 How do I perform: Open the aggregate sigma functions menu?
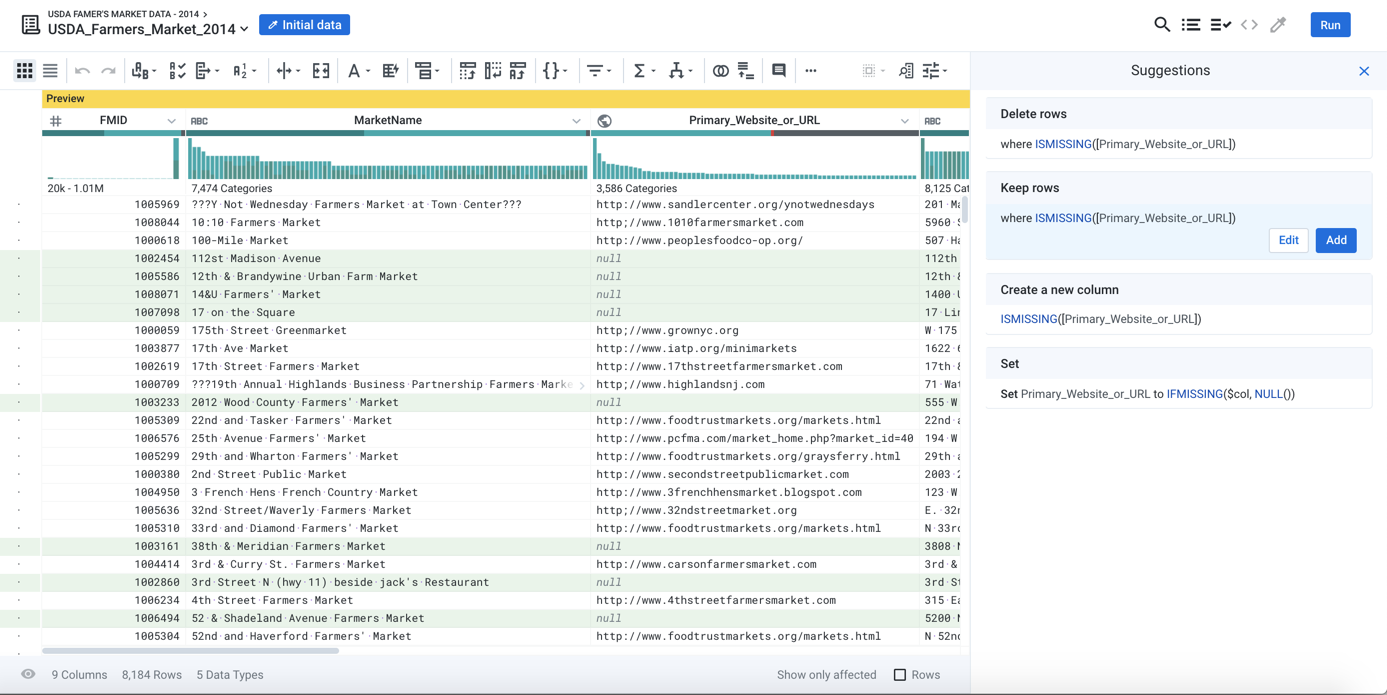pyautogui.click(x=642, y=71)
